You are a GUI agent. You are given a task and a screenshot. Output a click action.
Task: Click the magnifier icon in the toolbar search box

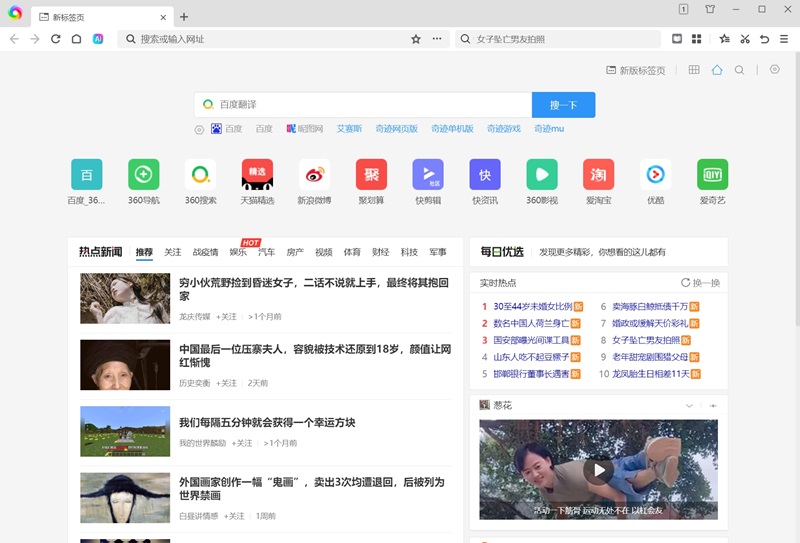[465, 39]
